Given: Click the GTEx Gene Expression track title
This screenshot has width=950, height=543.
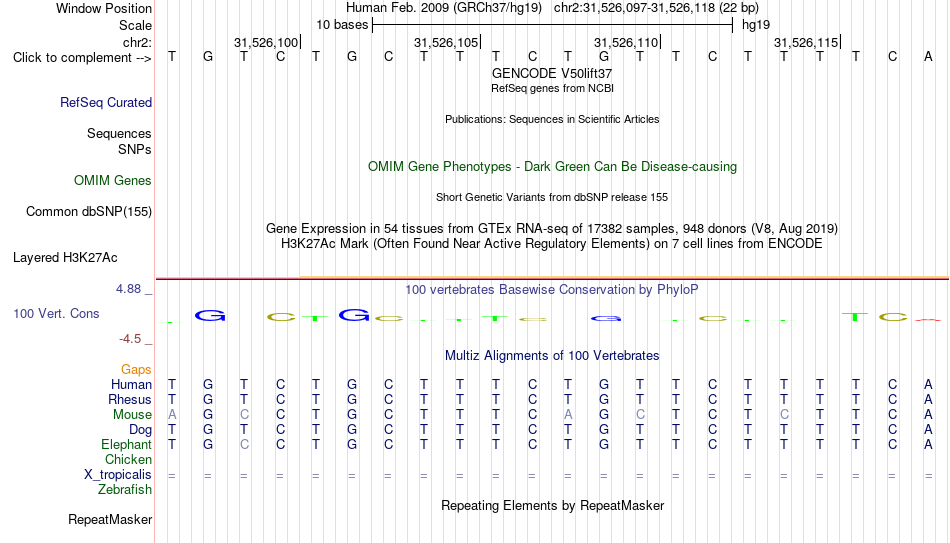Looking at the screenshot, I should coord(552,228).
